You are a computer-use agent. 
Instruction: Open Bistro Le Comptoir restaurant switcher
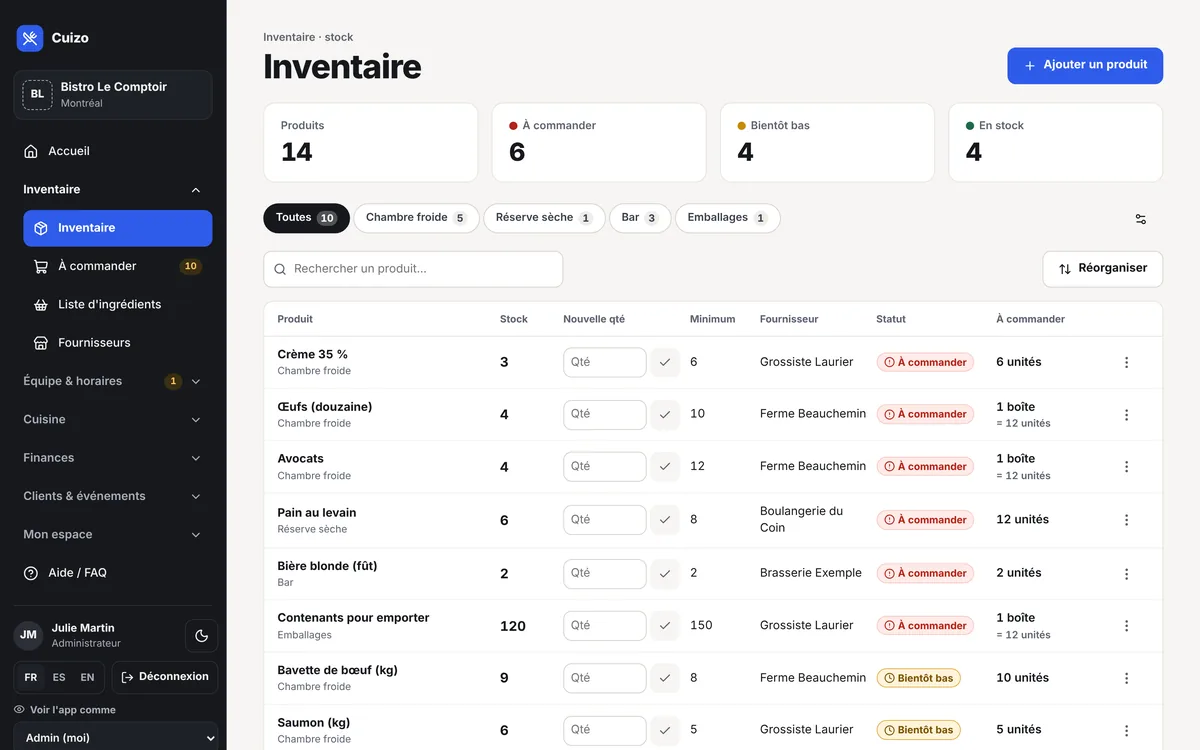point(113,95)
